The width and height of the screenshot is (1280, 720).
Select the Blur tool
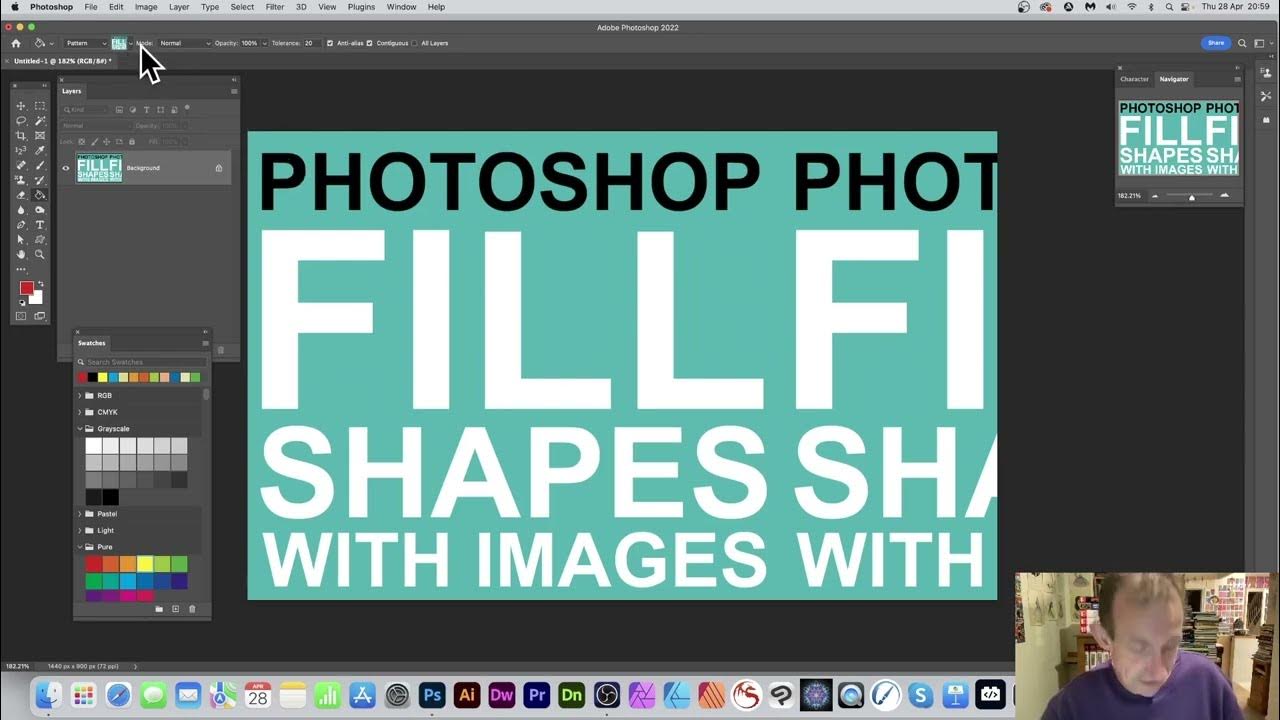coord(21,210)
